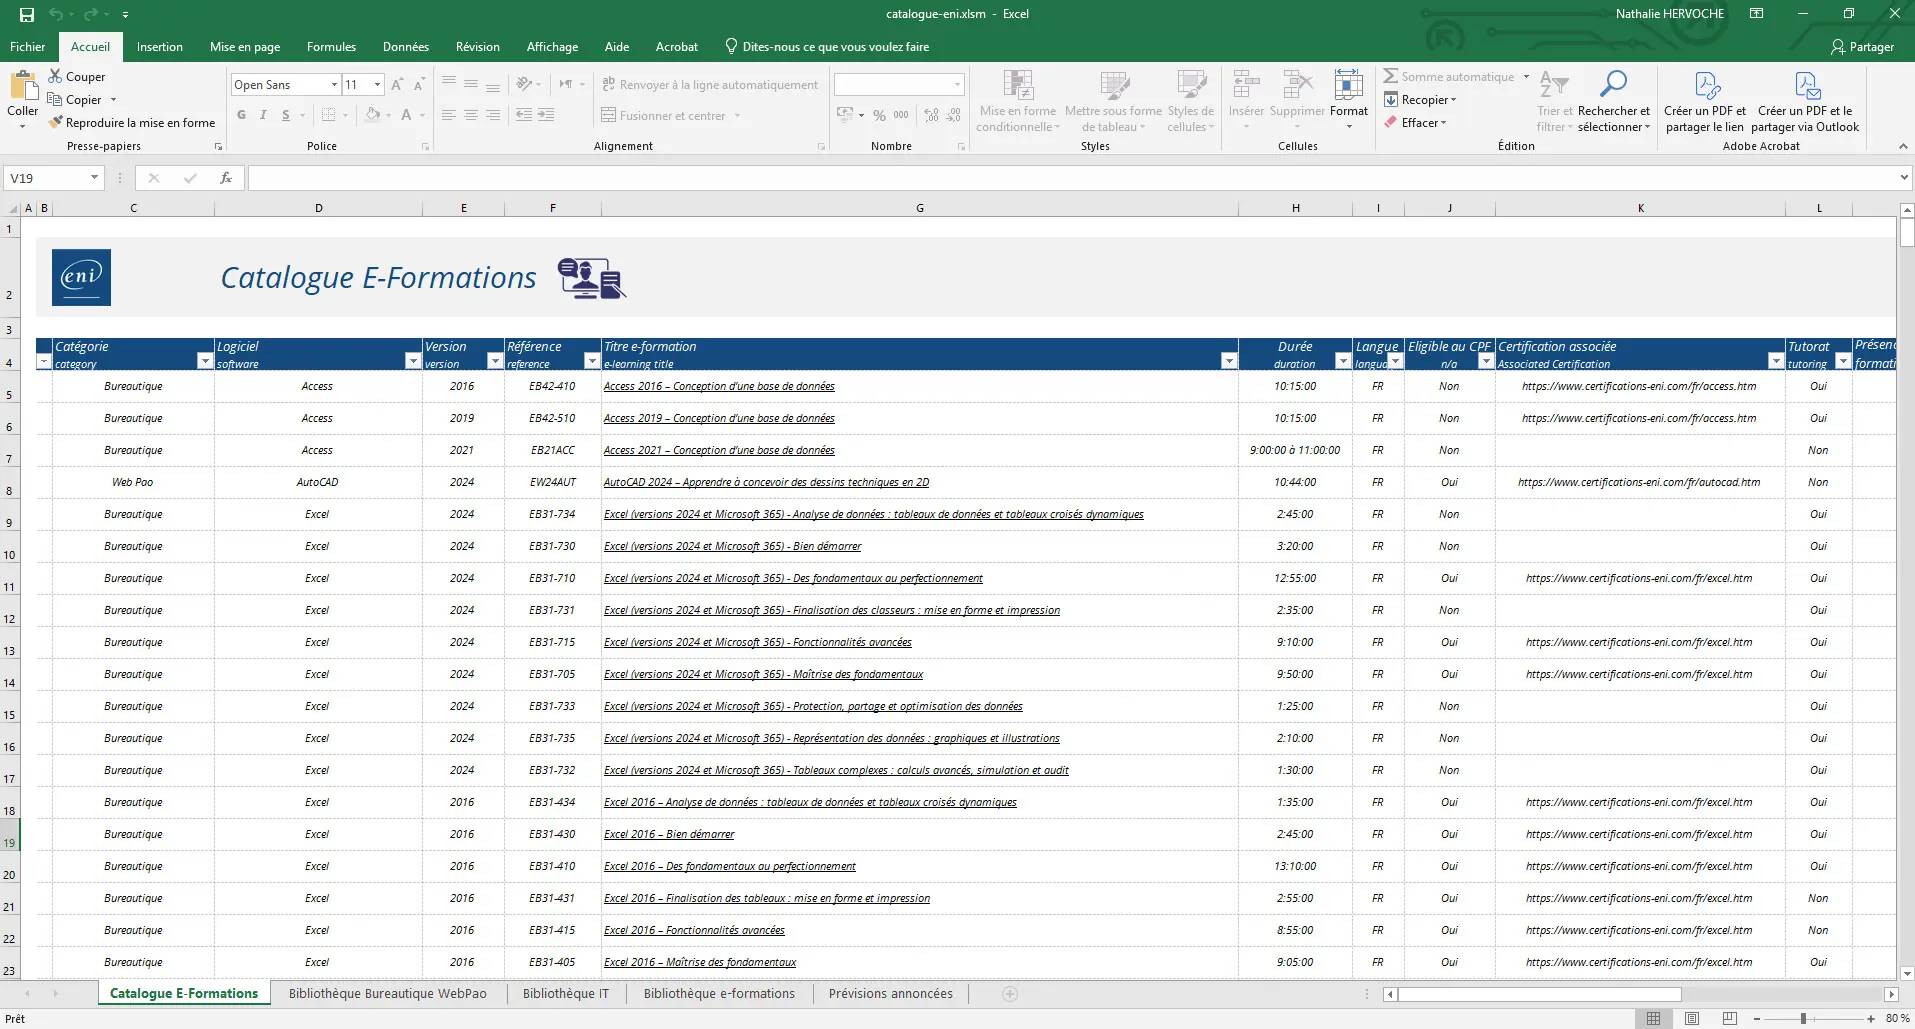Switch to normal view in status bar
This screenshot has width=1915, height=1029.
[1654, 1019]
